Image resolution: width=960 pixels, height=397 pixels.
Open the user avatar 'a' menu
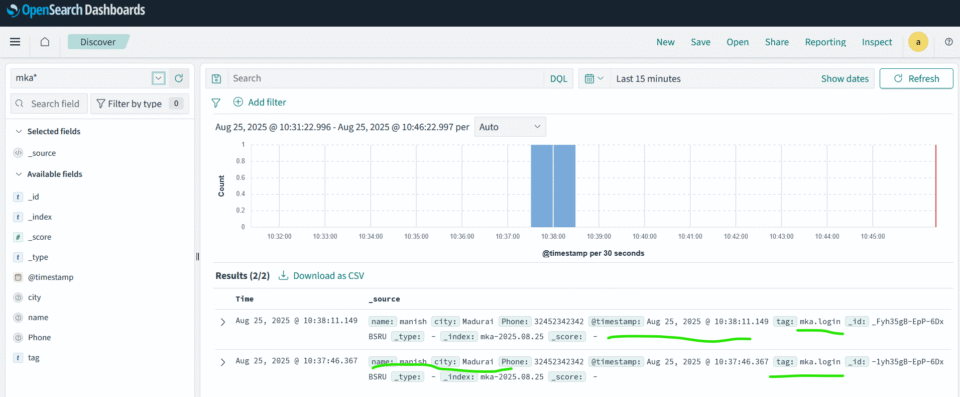[918, 42]
